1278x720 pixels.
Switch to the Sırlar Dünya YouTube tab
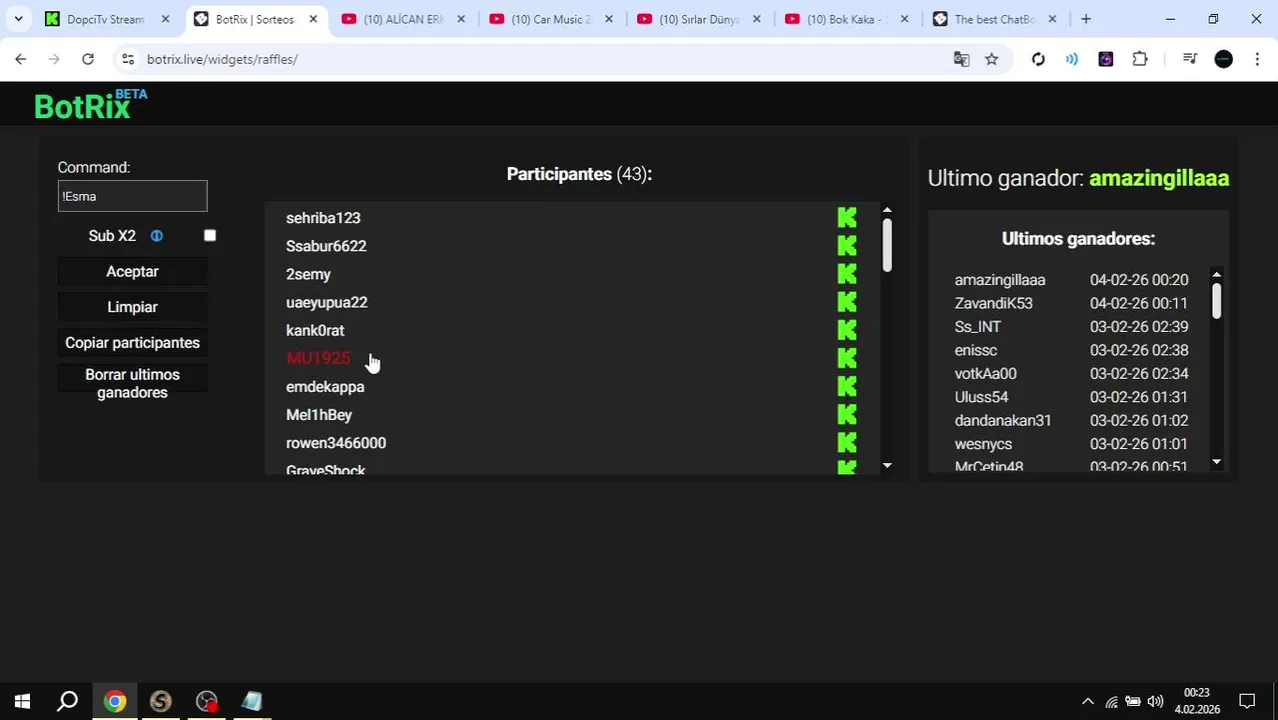(x=699, y=19)
